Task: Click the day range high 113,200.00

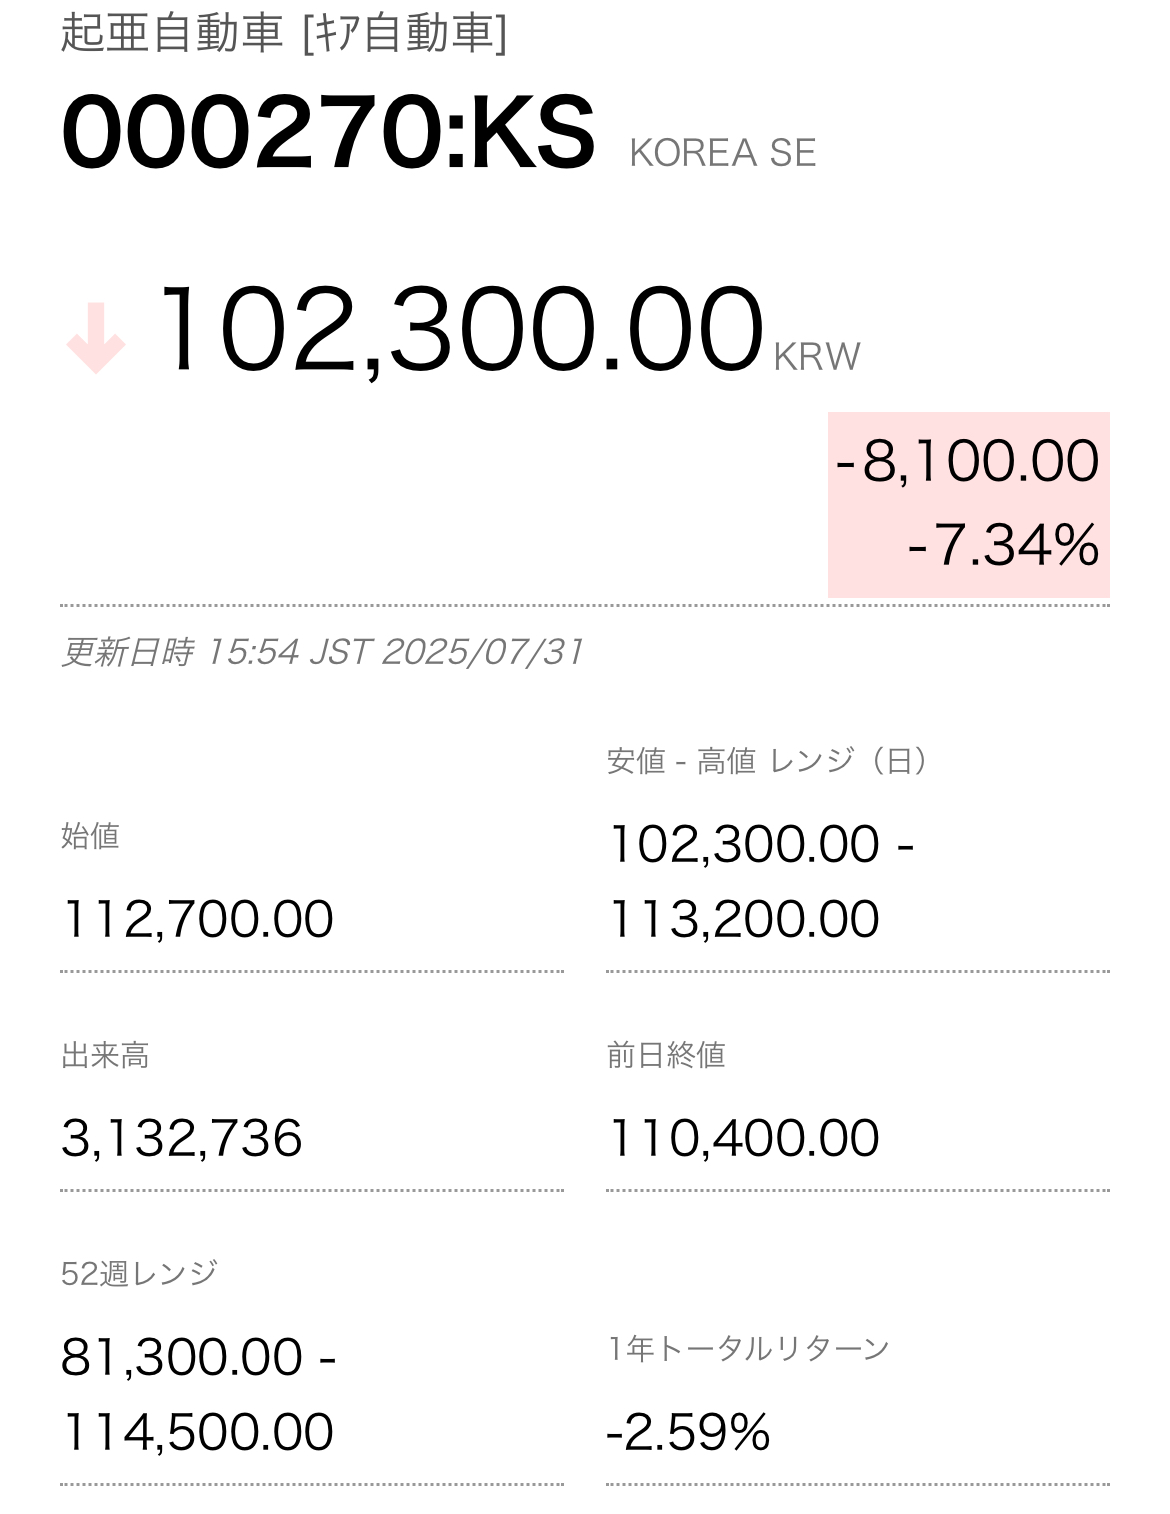Action: pyautogui.click(x=743, y=919)
